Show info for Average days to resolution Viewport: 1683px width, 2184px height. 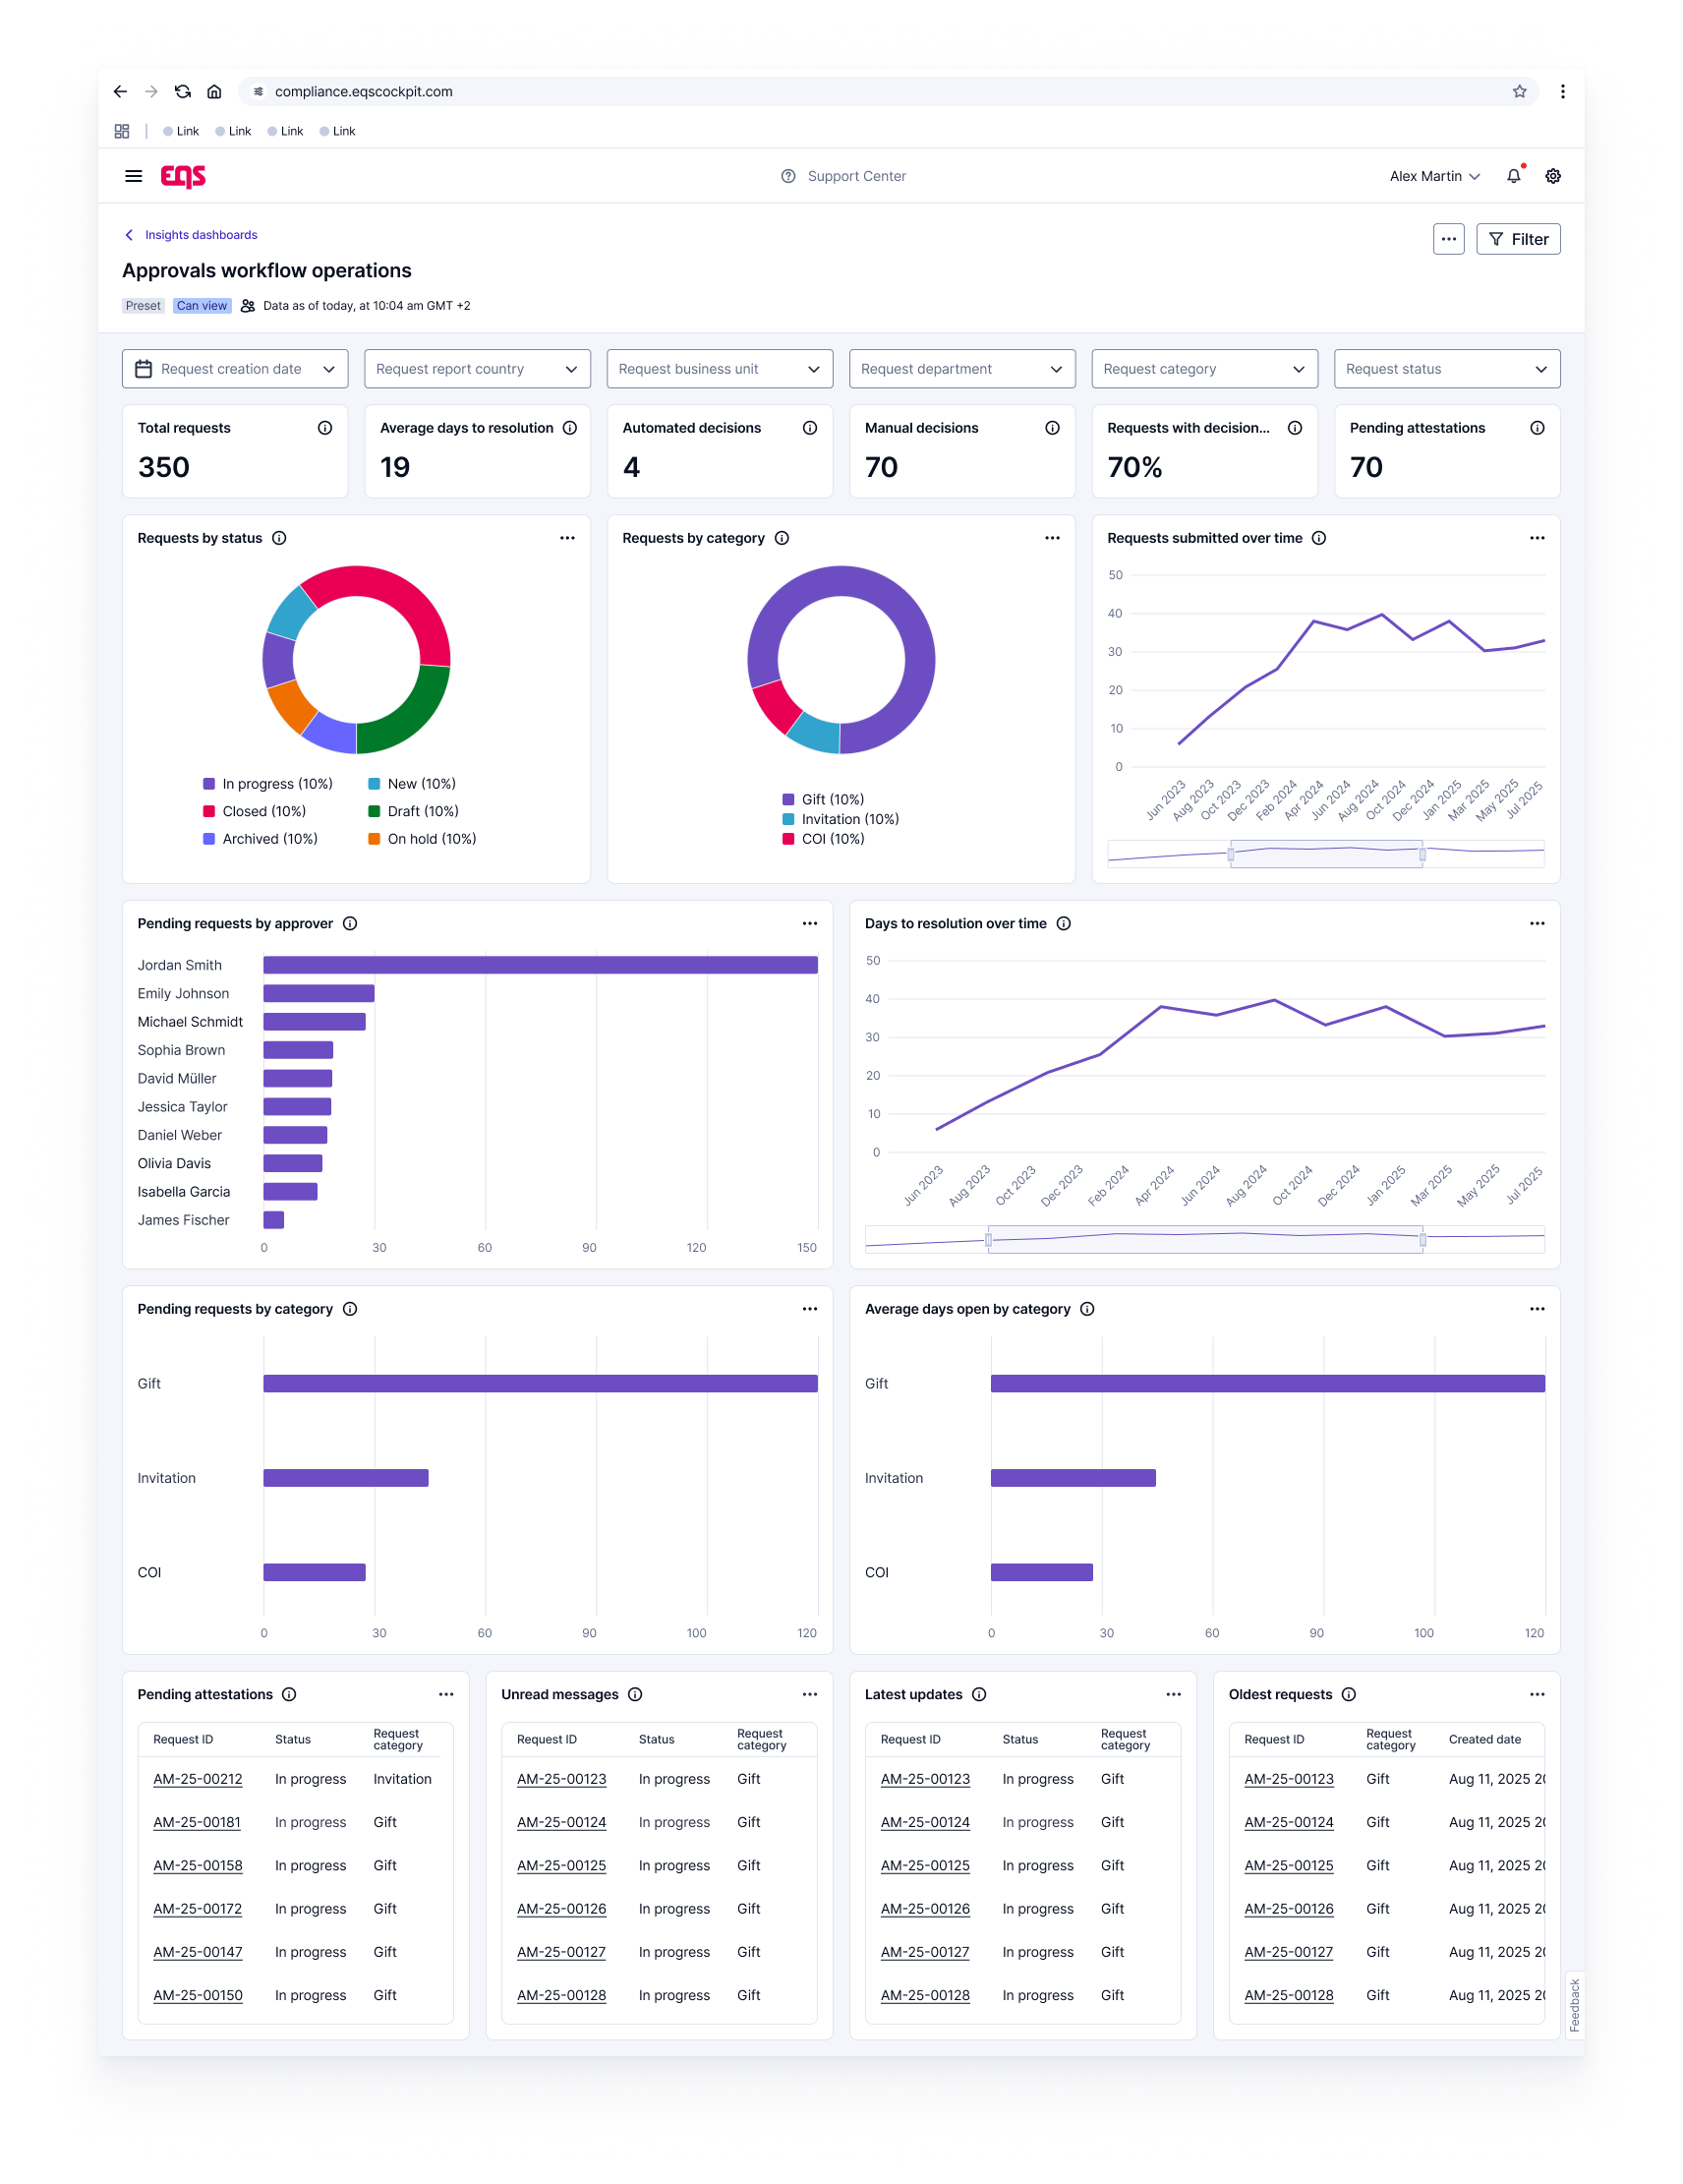570,428
